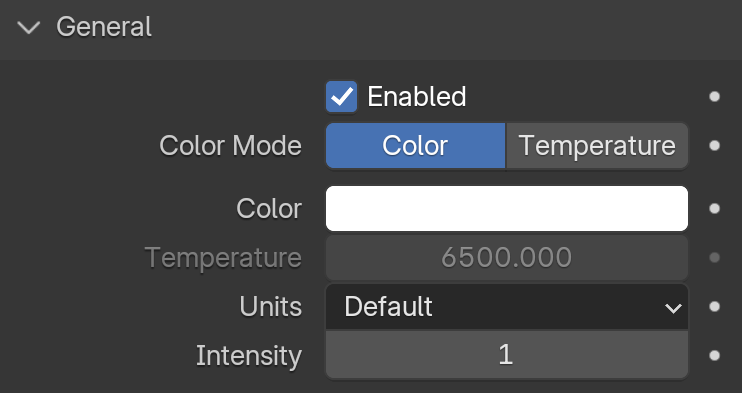Viewport: 742px width, 393px height.
Task: Animate the Color Mode property dot
Action: [715, 145]
